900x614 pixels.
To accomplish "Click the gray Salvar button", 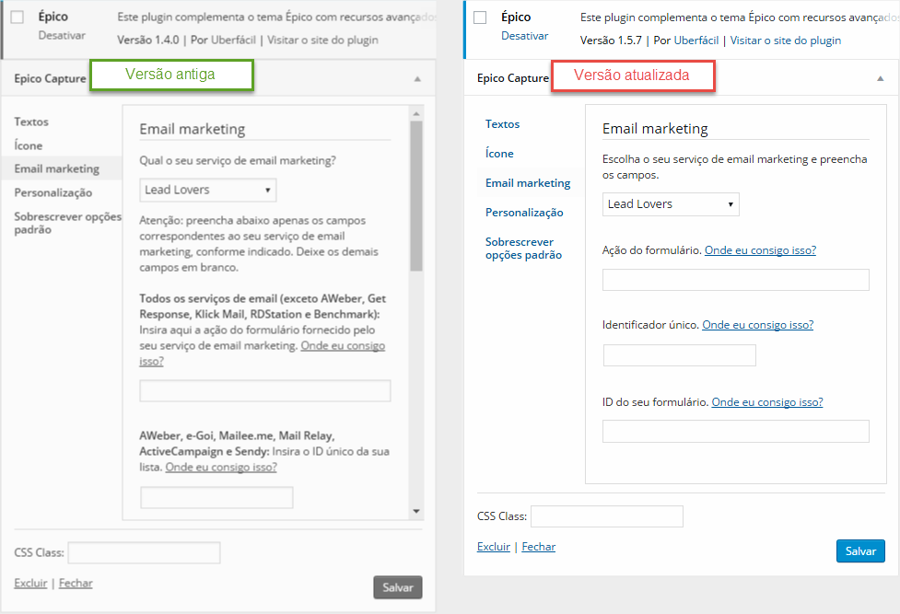I will [x=398, y=587].
